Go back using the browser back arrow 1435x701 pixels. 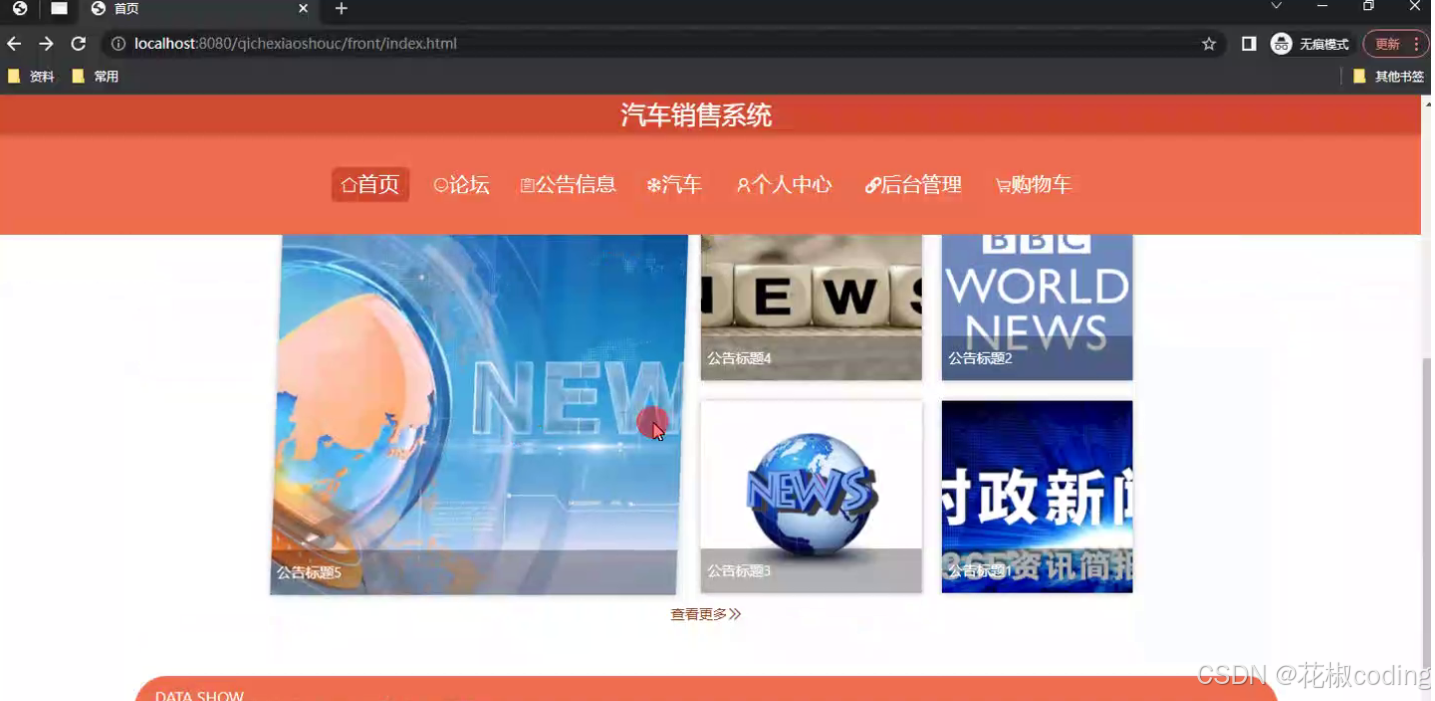[14, 44]
